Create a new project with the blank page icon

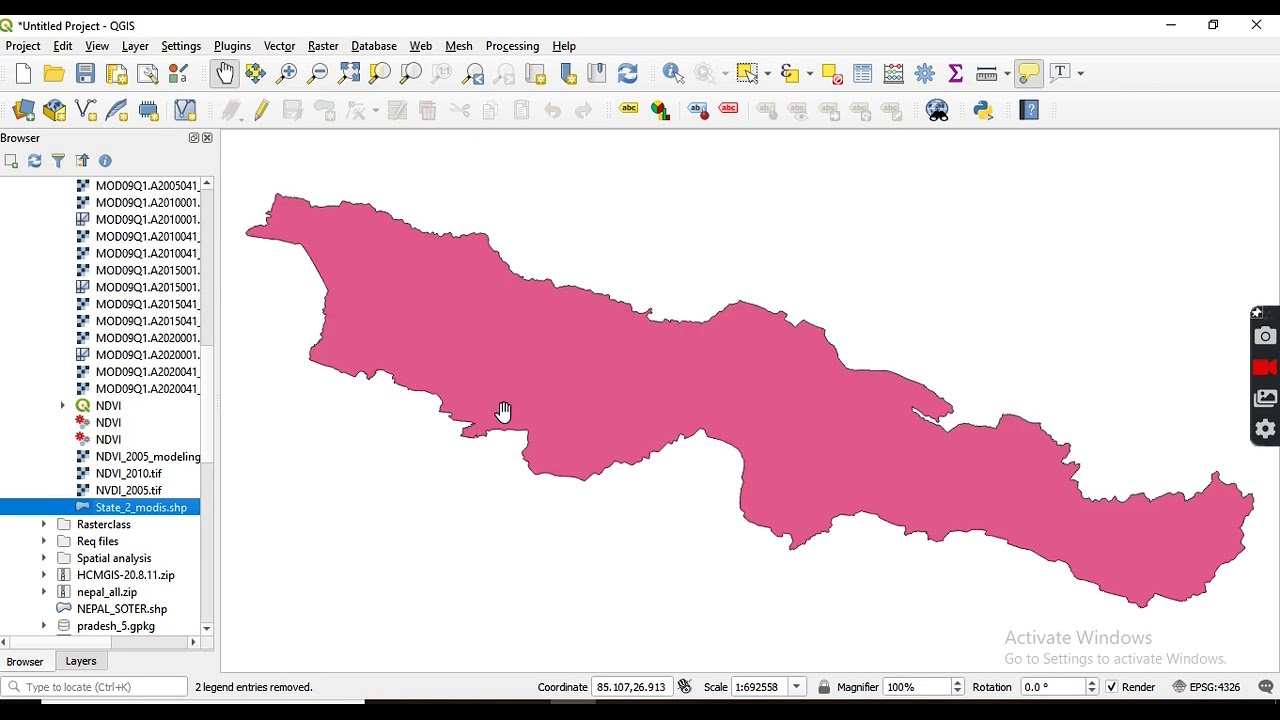coord(23,73)
